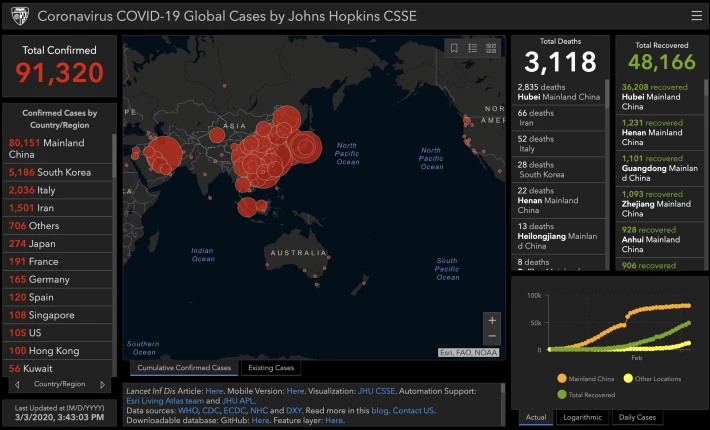Open the Feature layer 'Here' link
710x430 pixels.
tap(334, 420)
